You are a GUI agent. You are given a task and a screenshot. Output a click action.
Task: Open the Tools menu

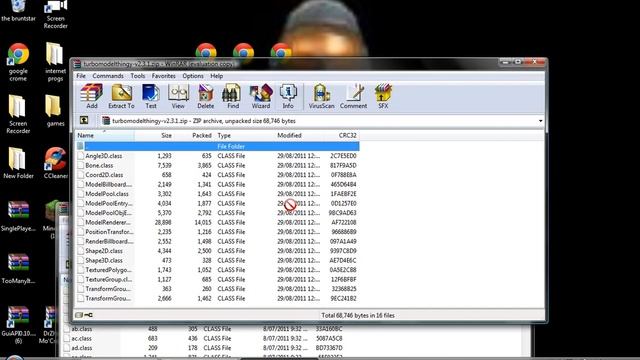[x=138, y=76]
